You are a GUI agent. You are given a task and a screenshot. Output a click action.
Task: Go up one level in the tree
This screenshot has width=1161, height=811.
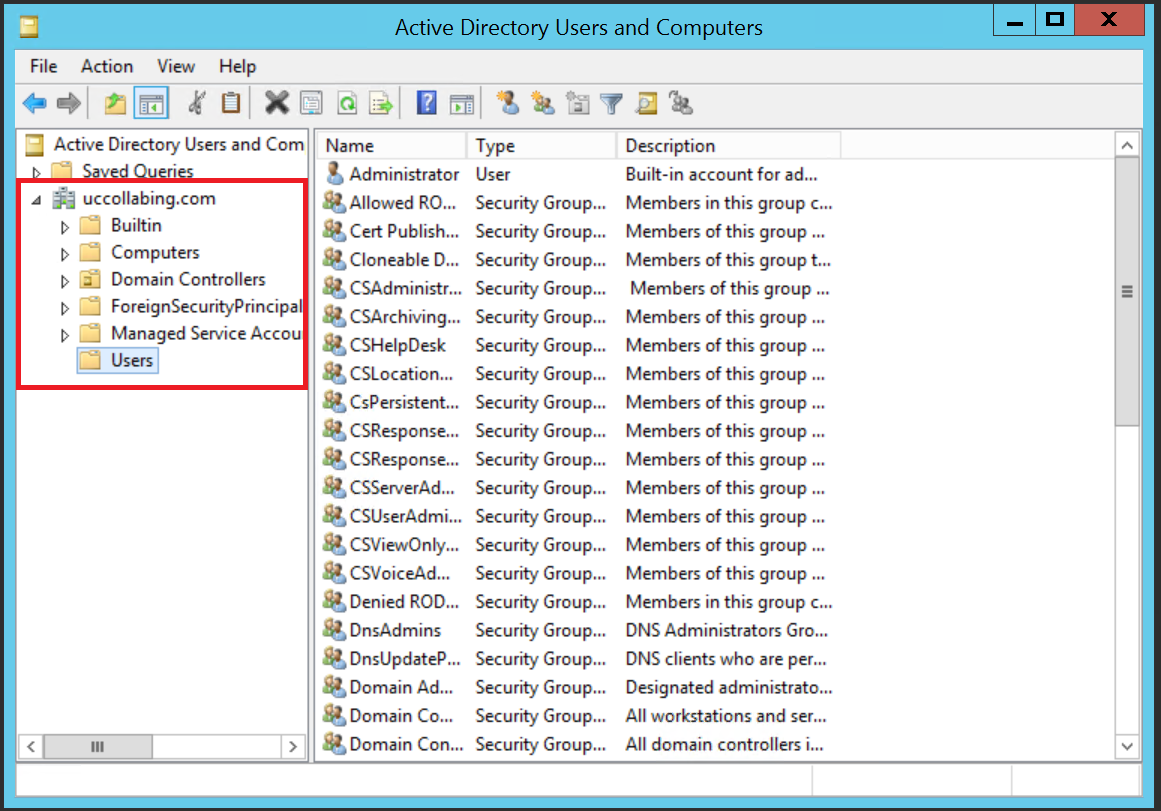(115, 103)
